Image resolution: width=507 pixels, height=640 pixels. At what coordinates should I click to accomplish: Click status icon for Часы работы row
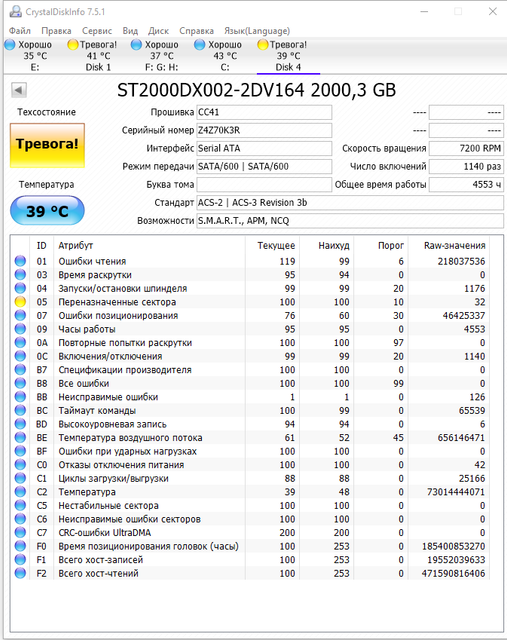pos(20,329)
